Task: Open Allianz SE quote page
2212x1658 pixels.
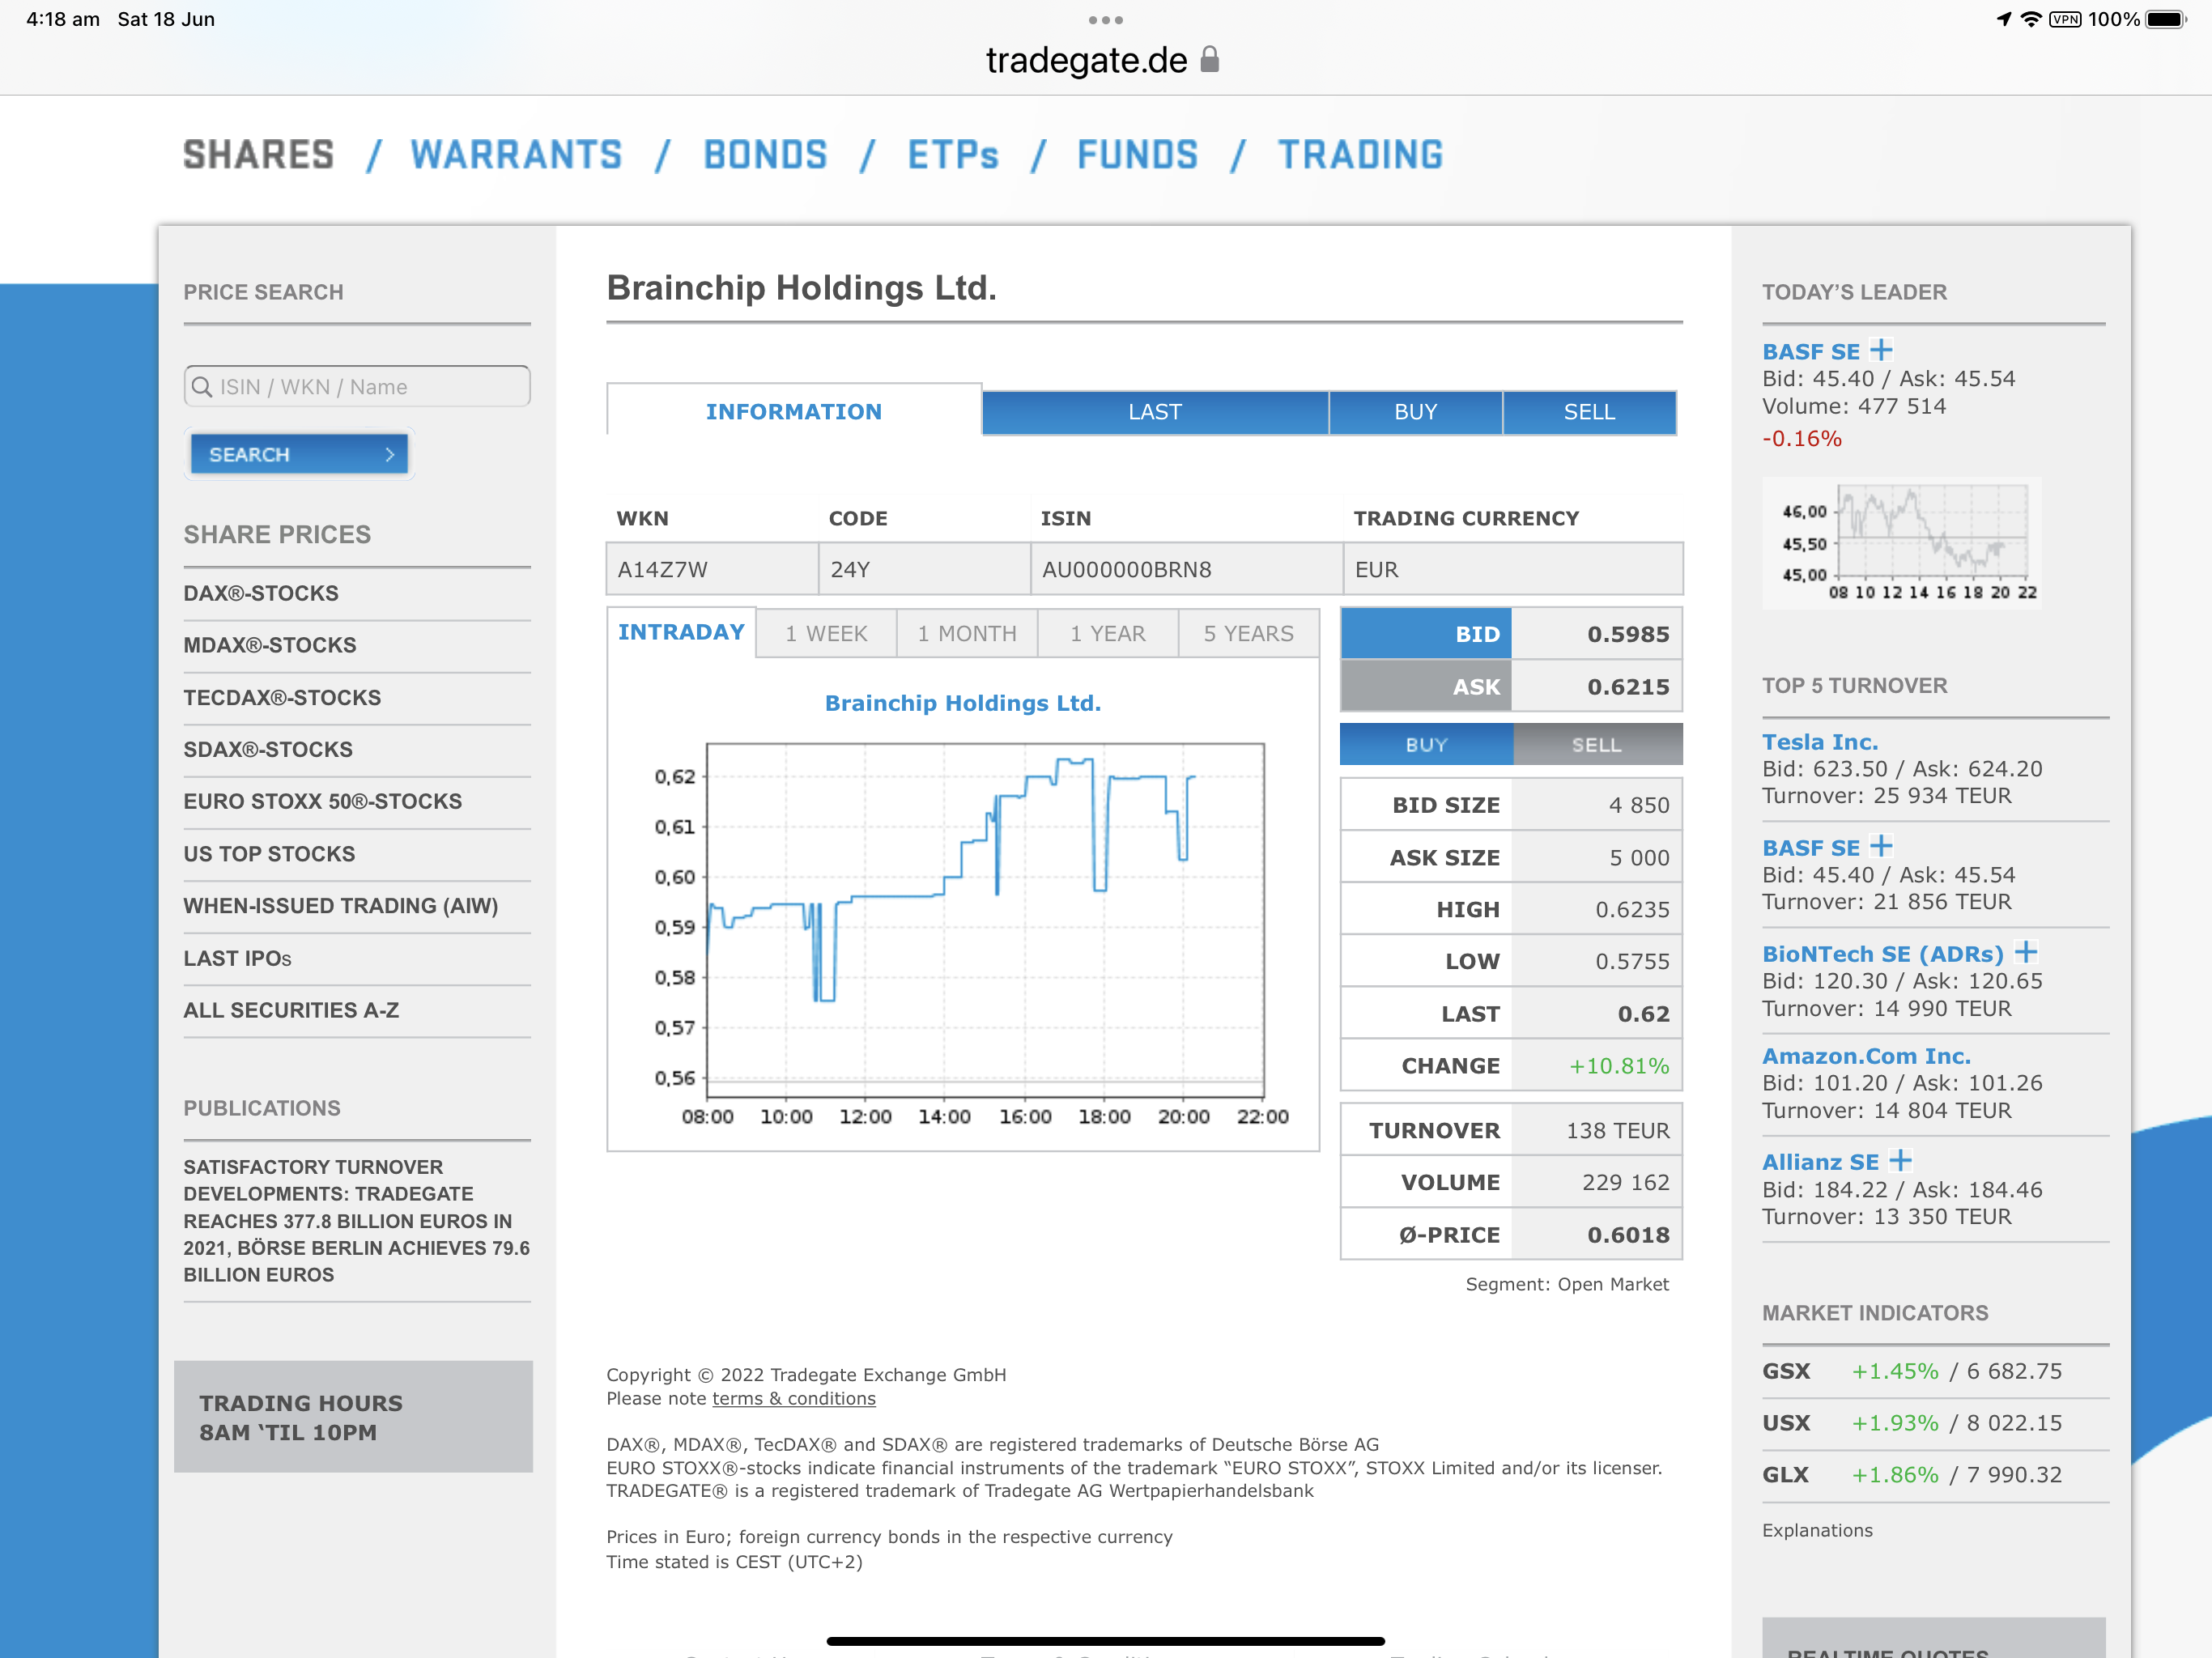Action: click(x=1820, y=1162)
